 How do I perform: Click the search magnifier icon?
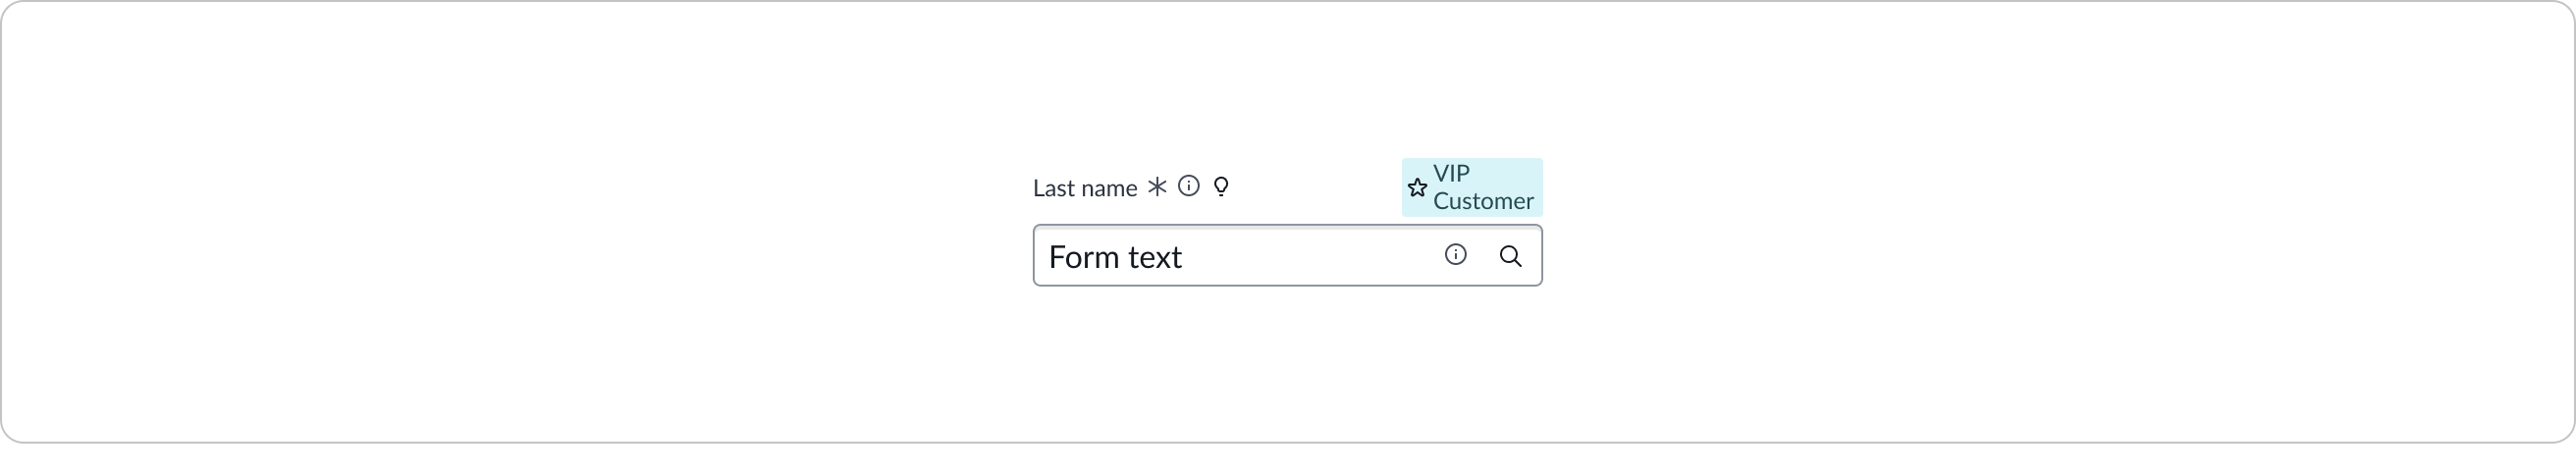click(1510, 256)
